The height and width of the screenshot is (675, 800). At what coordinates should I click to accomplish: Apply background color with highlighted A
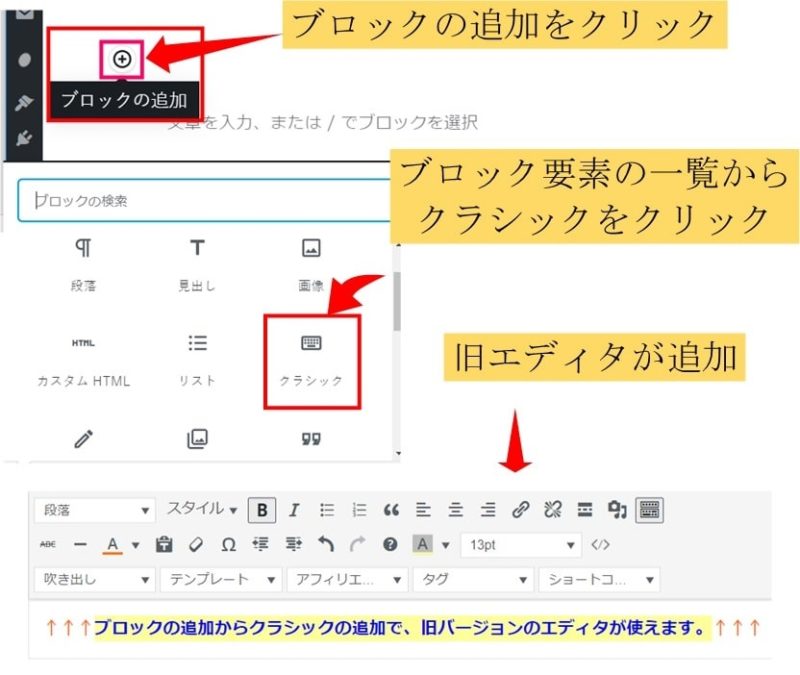tap(422, 544)
